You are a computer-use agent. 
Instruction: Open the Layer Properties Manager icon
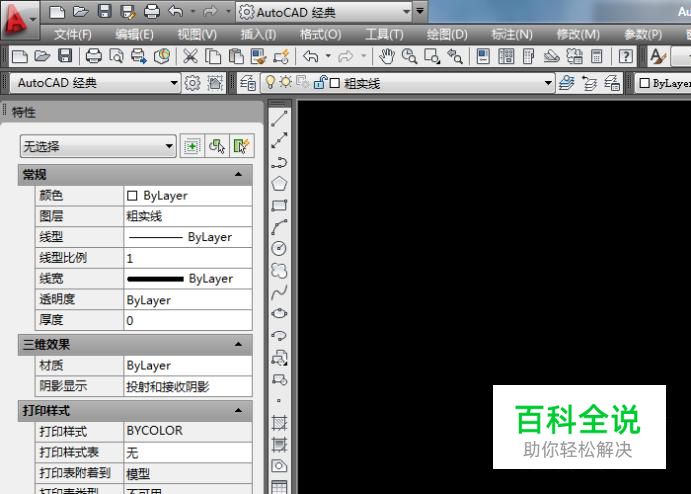pos(248,83)
